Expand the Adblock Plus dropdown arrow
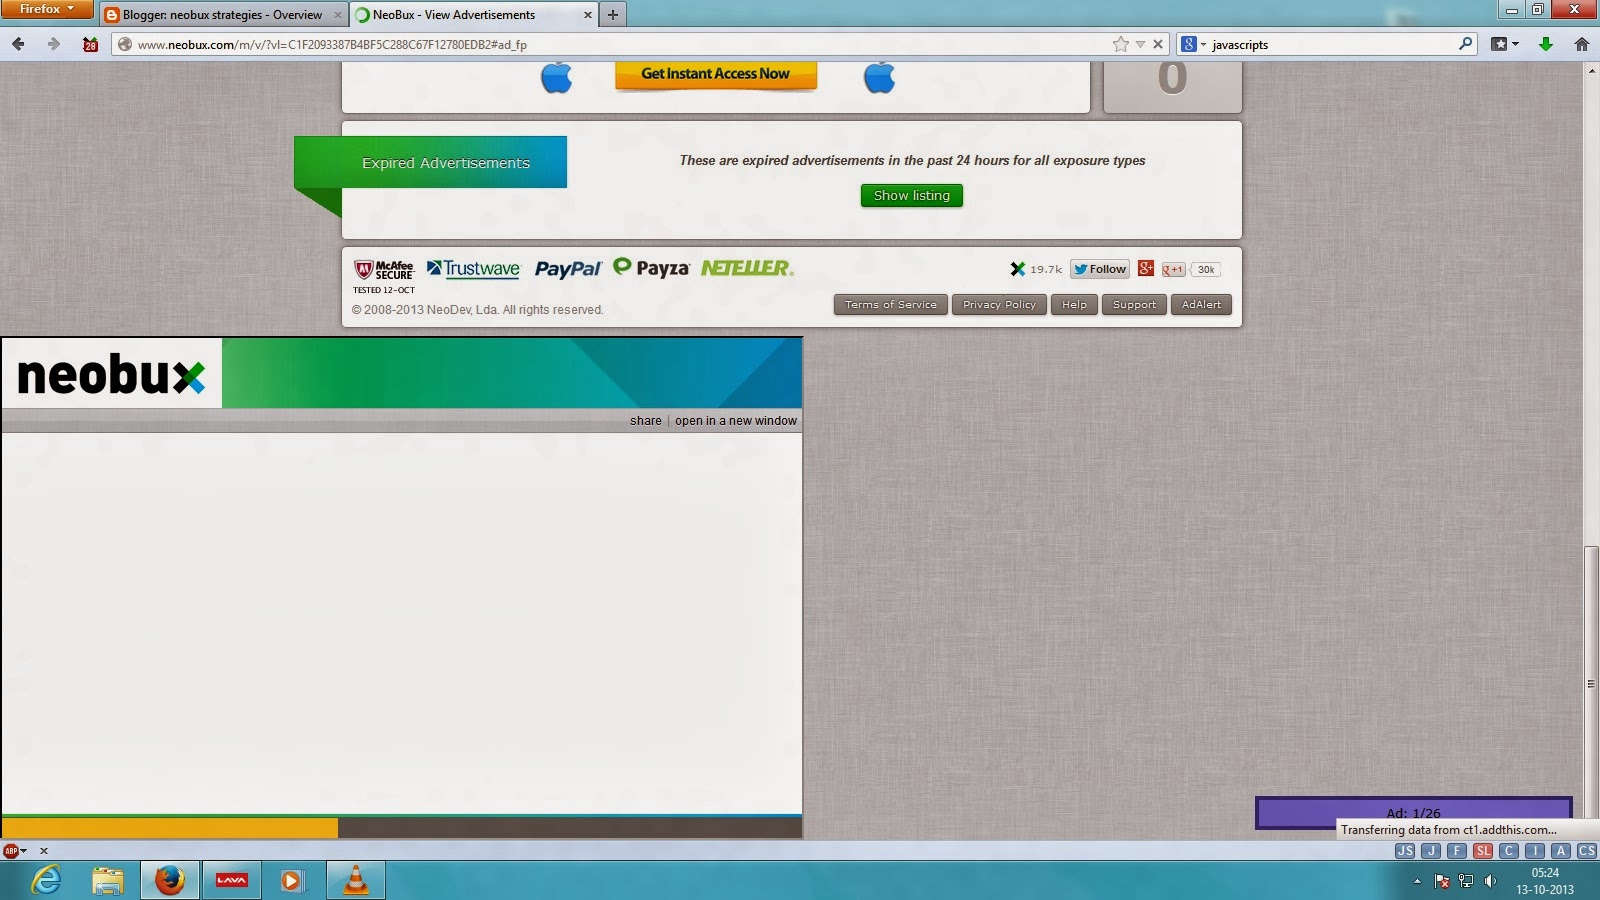This screenshot has width=1600, height=900. 24,851
